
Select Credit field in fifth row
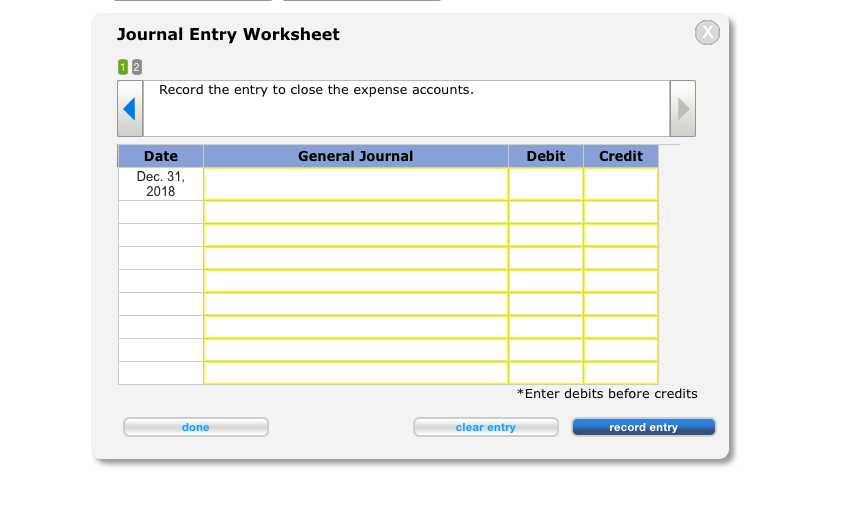click(621, 281)
